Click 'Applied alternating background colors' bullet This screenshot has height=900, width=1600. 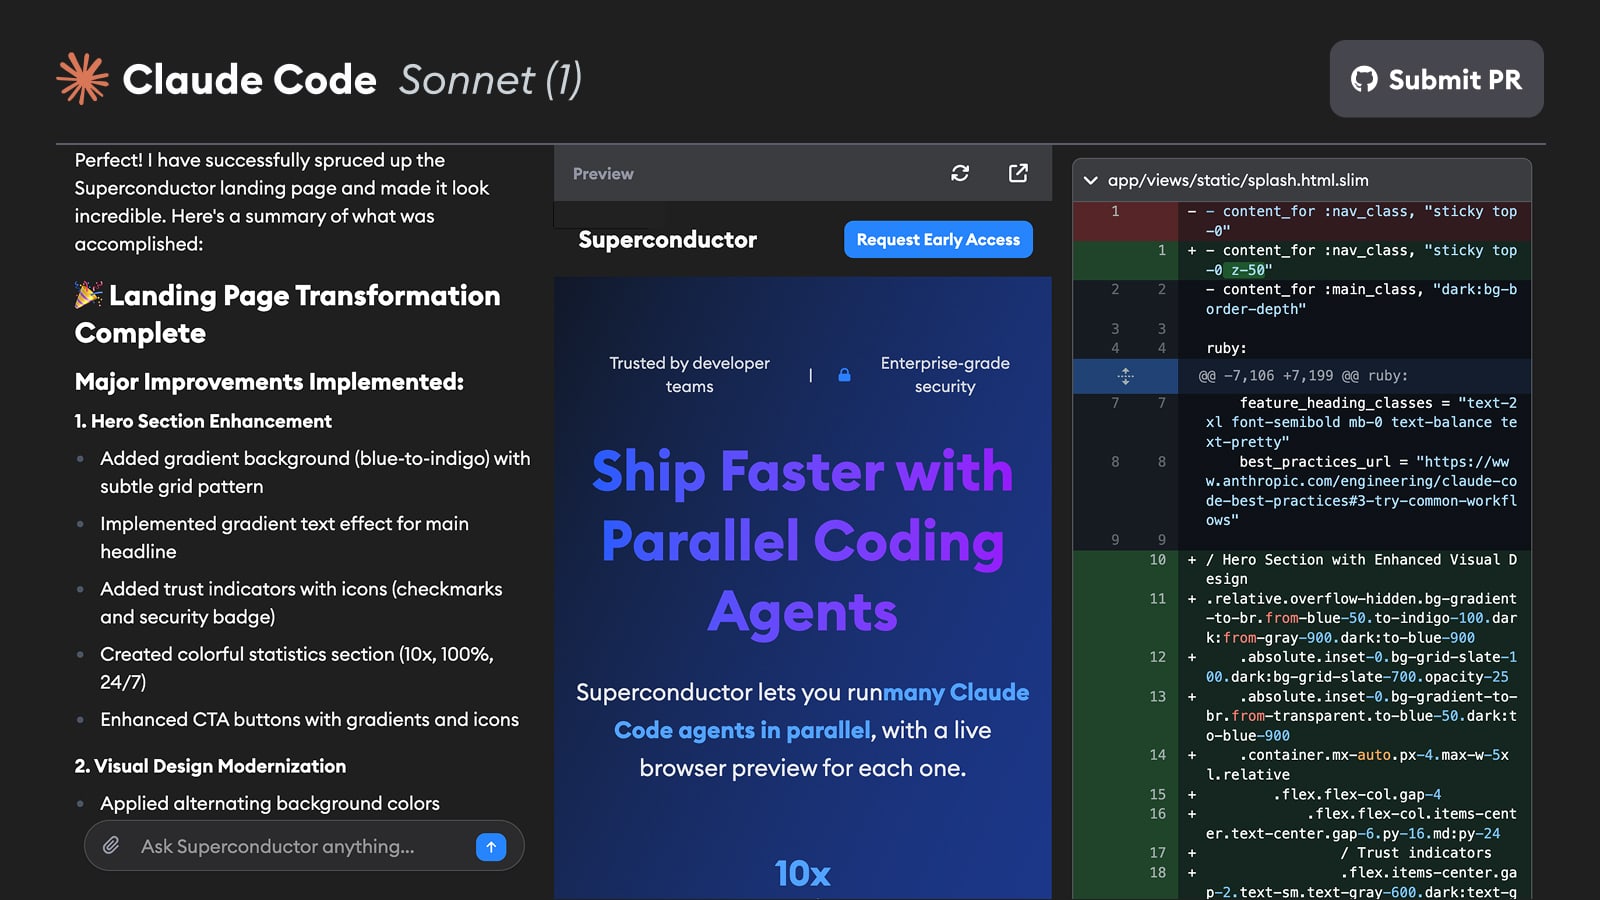[270, 804]
